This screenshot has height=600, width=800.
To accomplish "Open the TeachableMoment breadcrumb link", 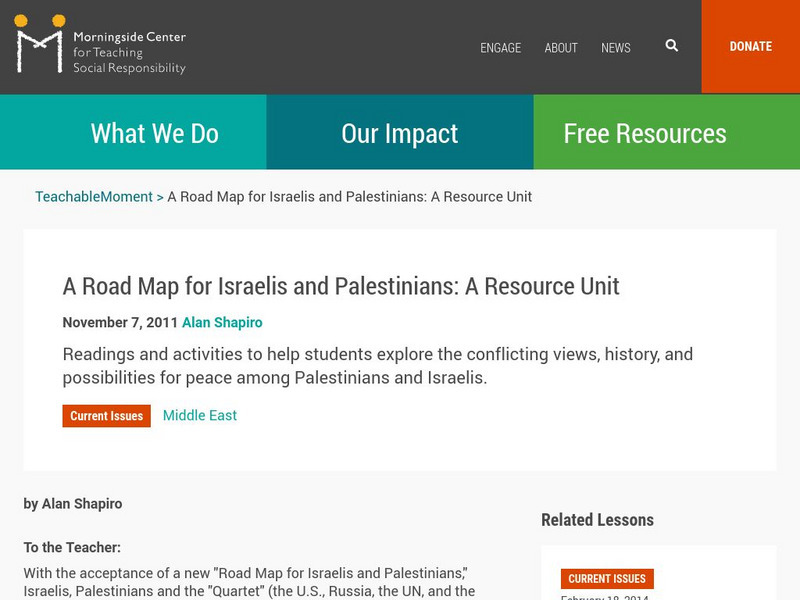I will [x=95, y=197].
